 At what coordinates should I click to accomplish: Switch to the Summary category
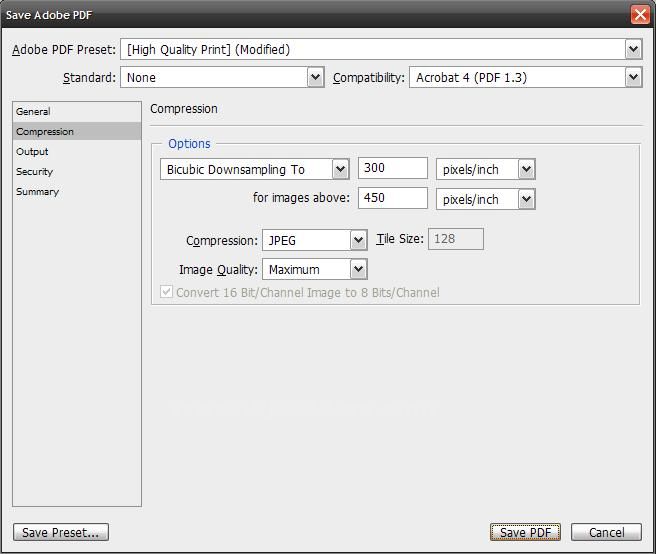coord(77,192)
